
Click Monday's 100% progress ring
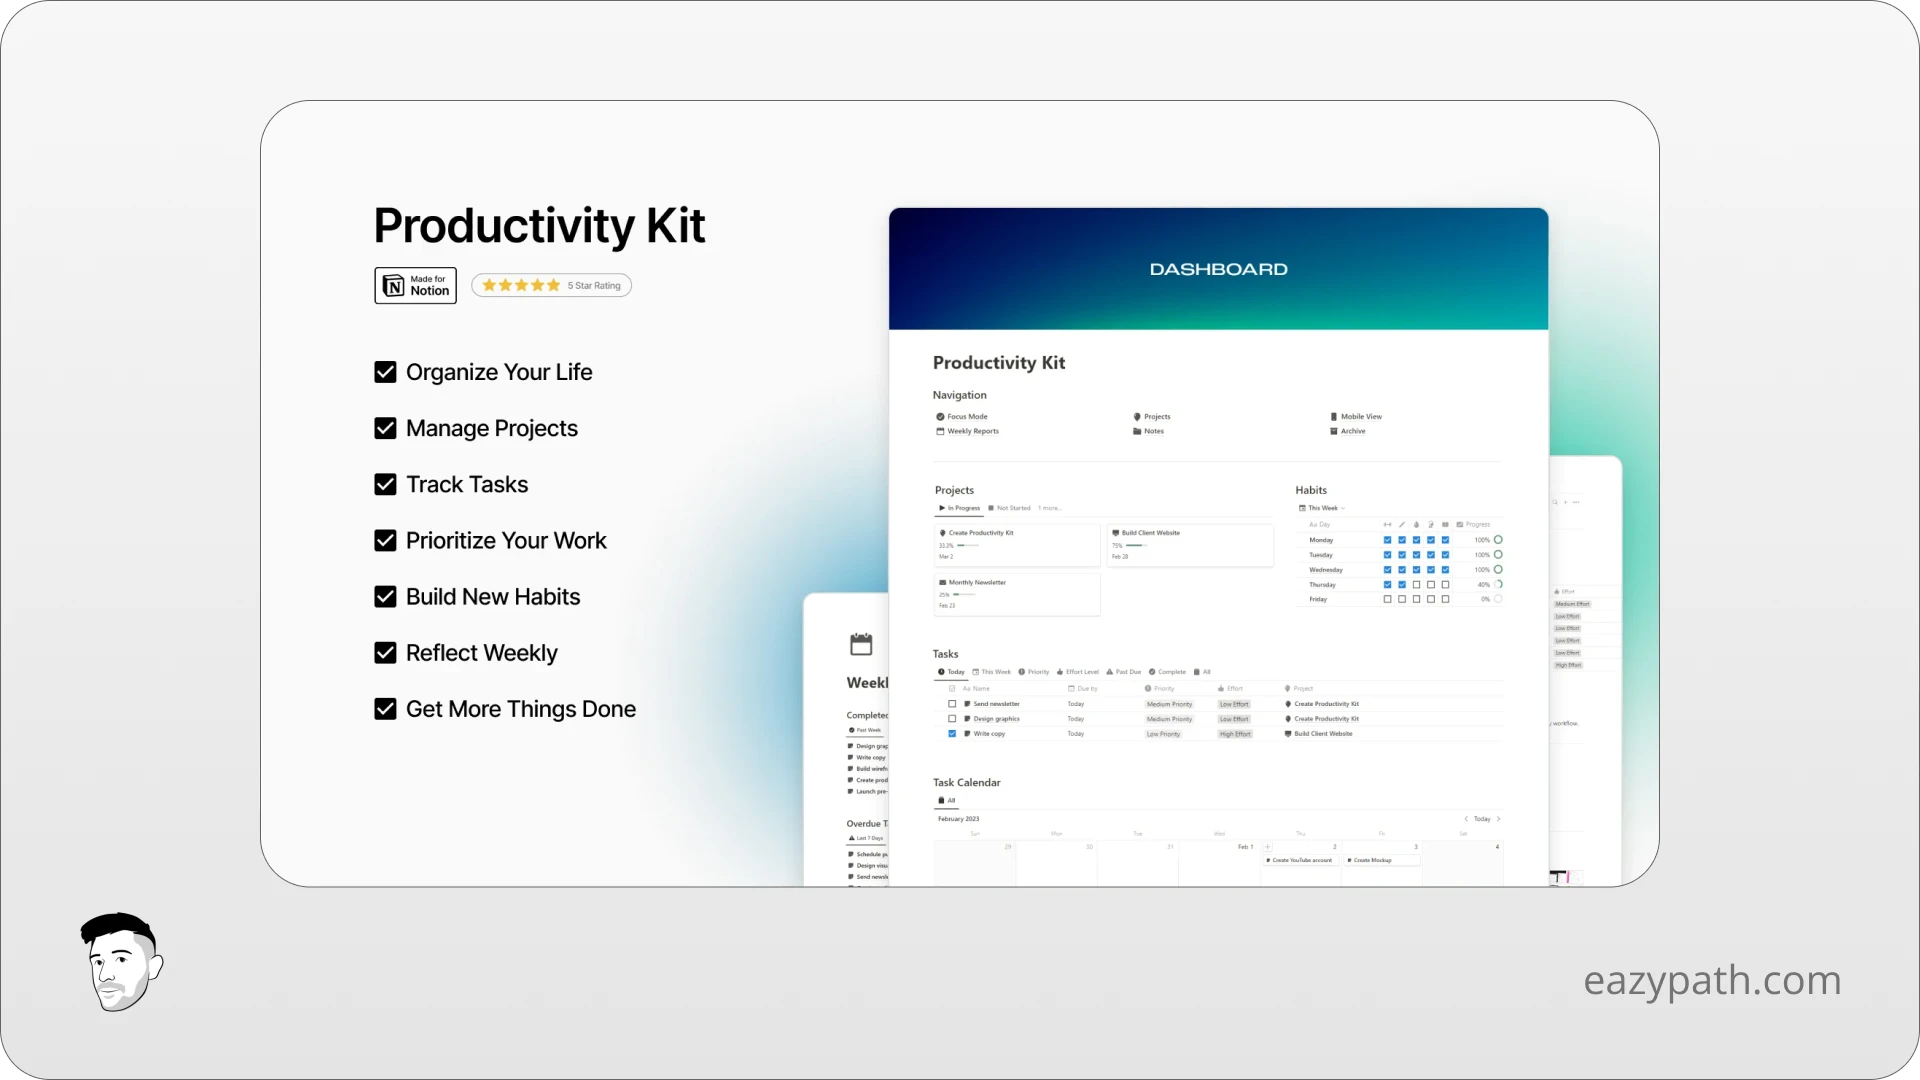coord(1498,540)
